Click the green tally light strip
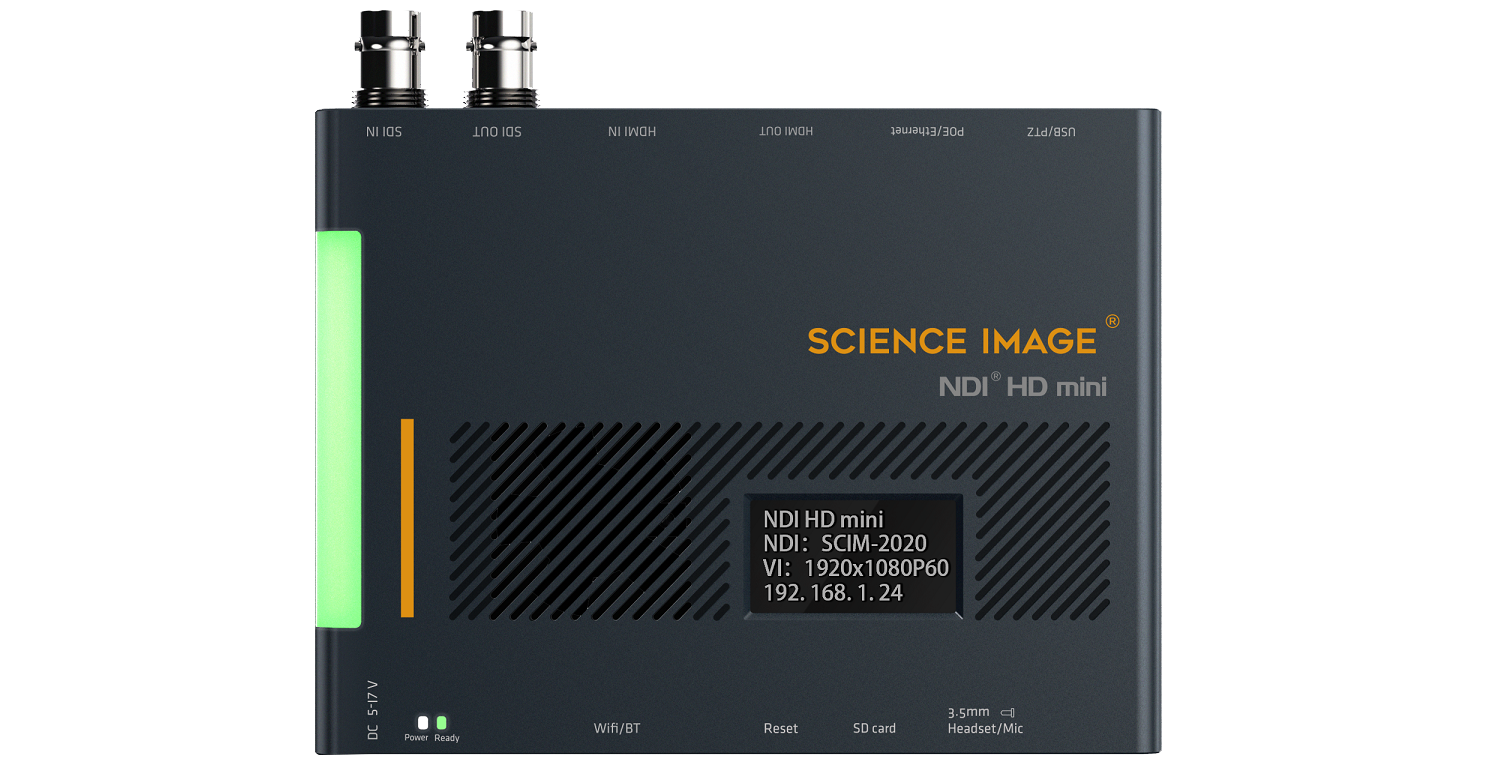 tap(339, 429)
